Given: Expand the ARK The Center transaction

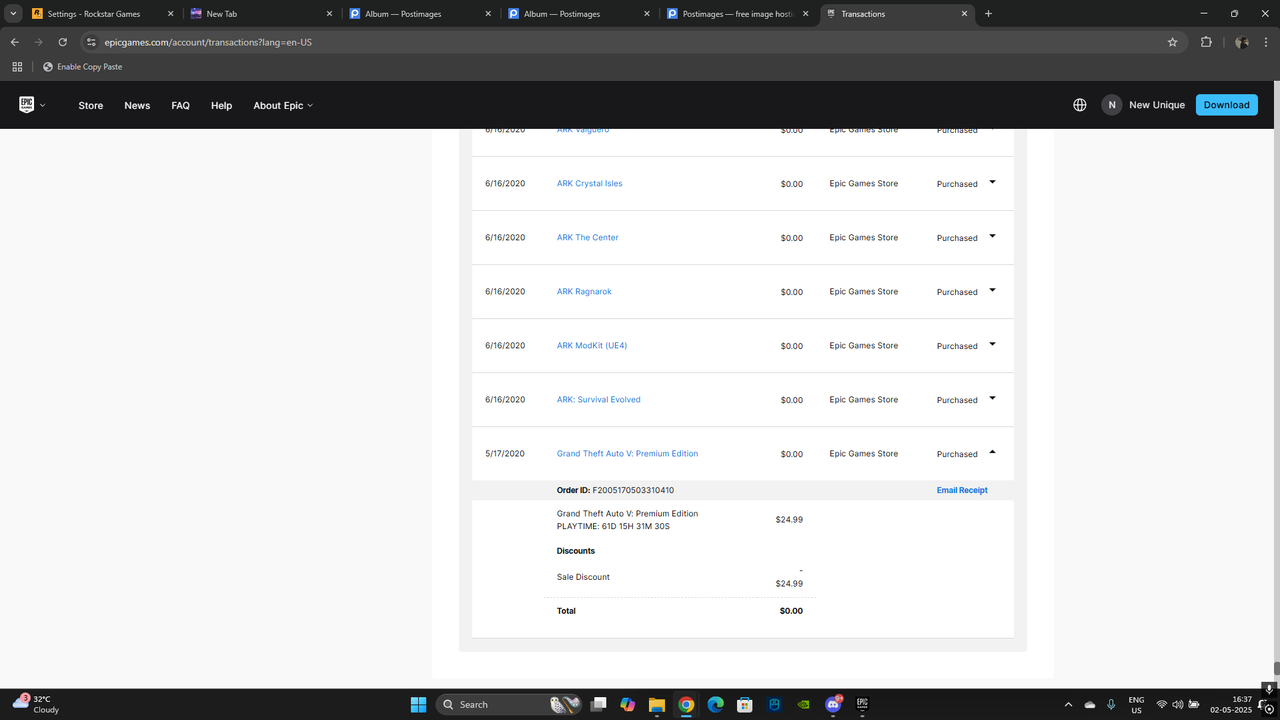Looking at the screenshot, I should pos(992,236).
